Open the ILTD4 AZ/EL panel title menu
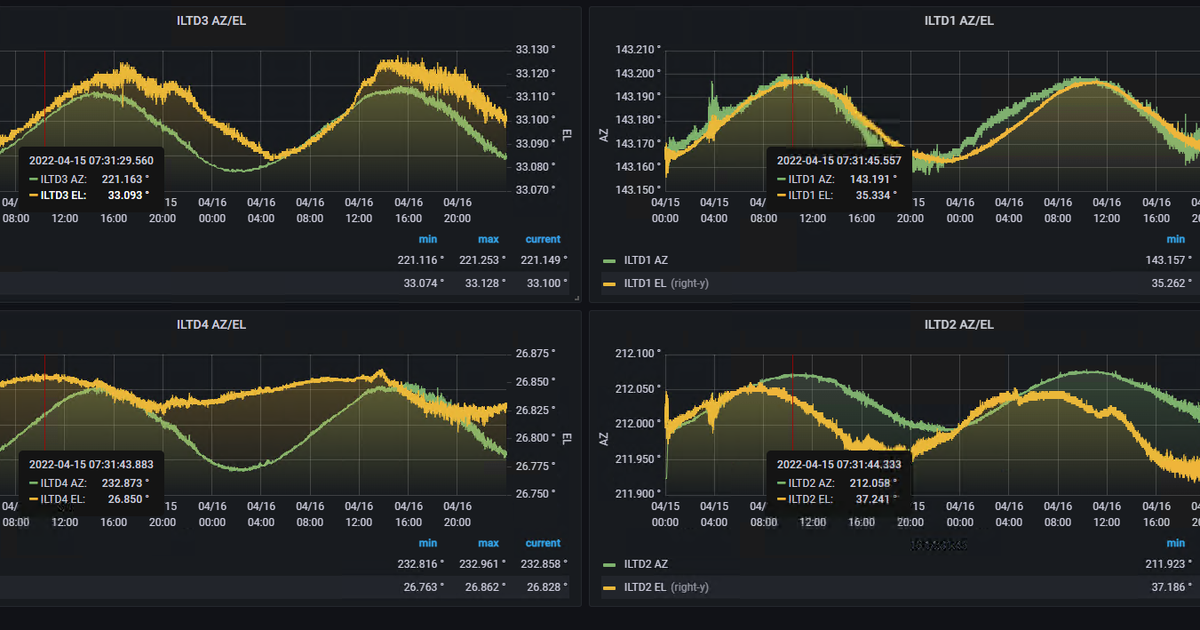Screen dimensions: 1200x630 (x=210, y=324)
